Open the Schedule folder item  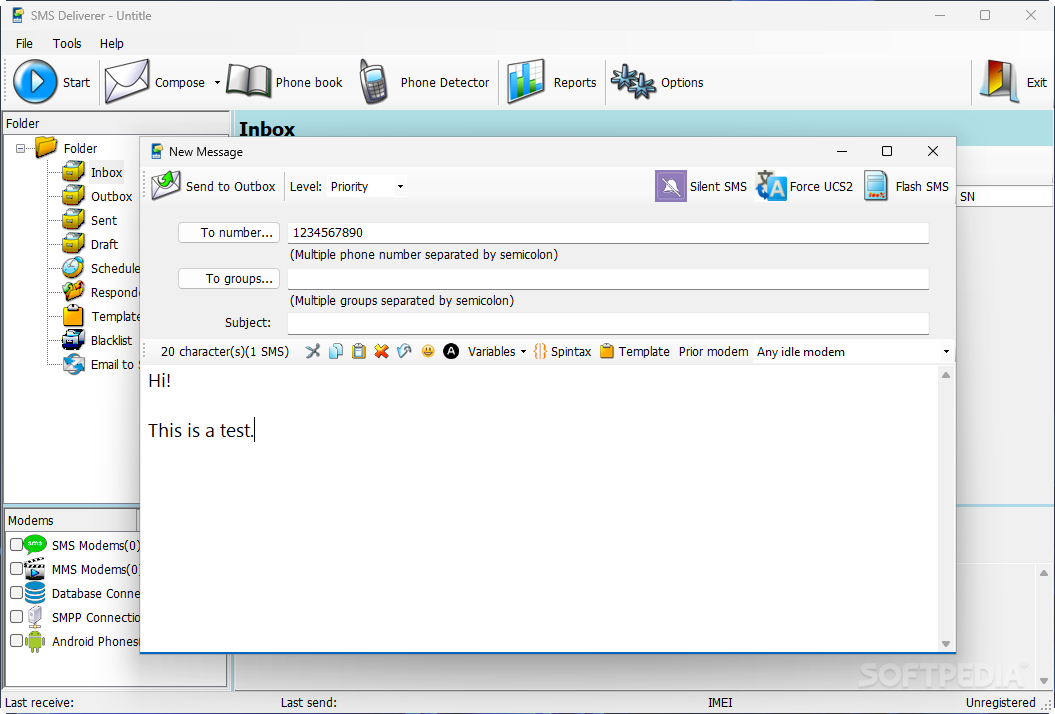coord(115,269)
